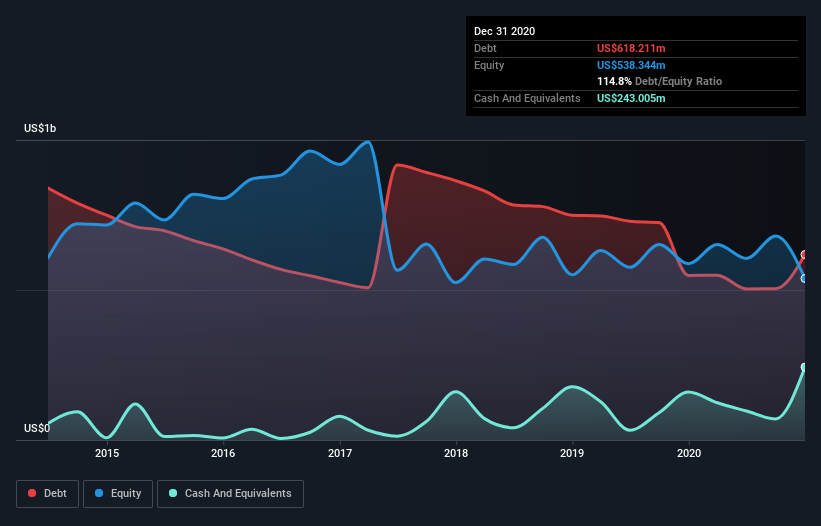Click the 2016 x-axis label
The width and height of the screenshot is (821, 526).
(223, 453)
